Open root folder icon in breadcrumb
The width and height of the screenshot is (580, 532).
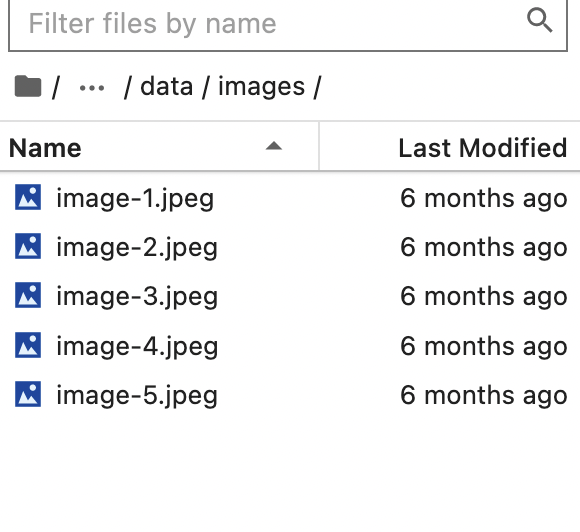[28, 86]
